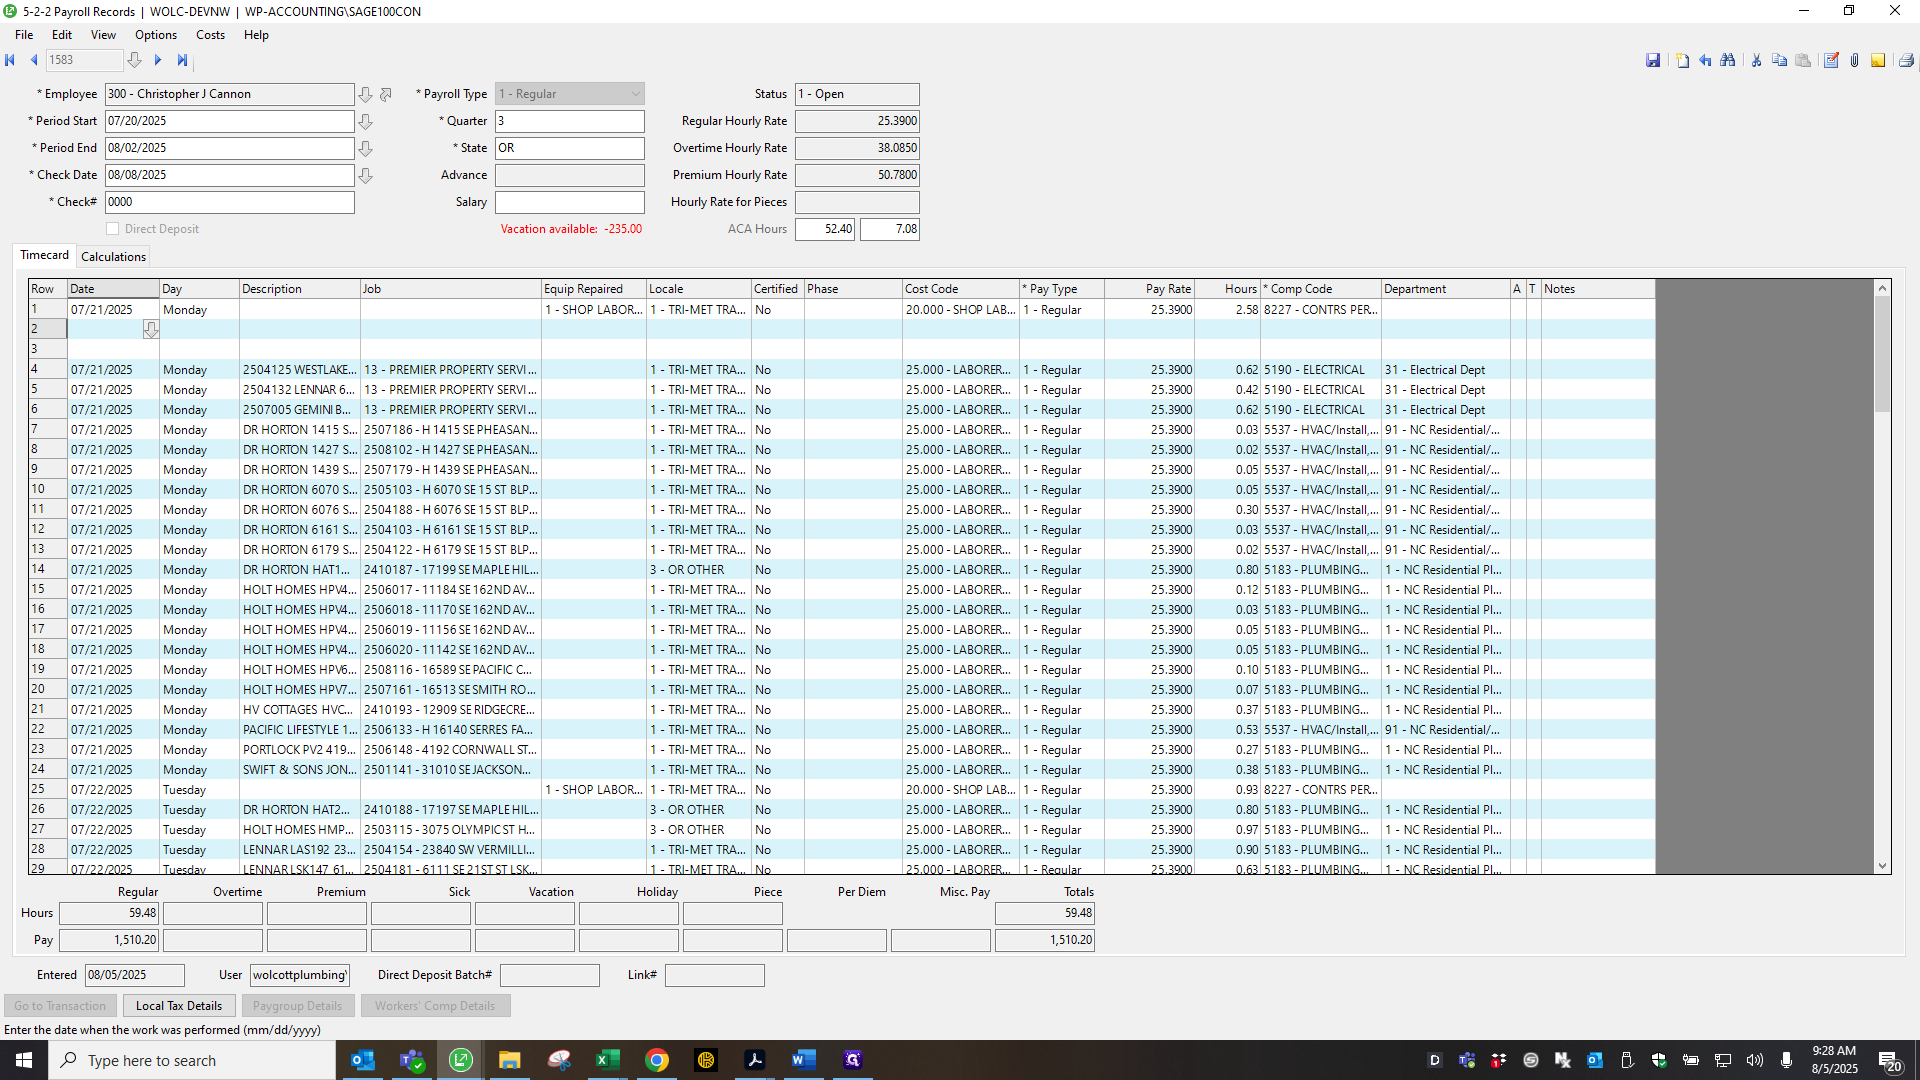Image resolution: width=1920 pixels, height=1080 pixels.
Task: Open attachments with the paperclip icon
Action: coord(1854,60)
